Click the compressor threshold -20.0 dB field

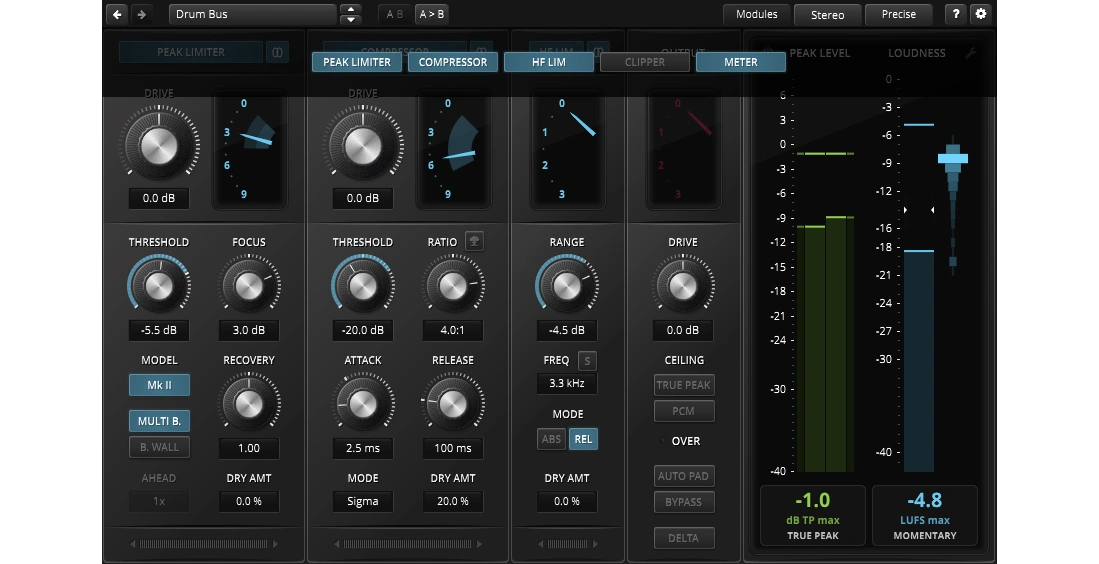pos(362,330)
